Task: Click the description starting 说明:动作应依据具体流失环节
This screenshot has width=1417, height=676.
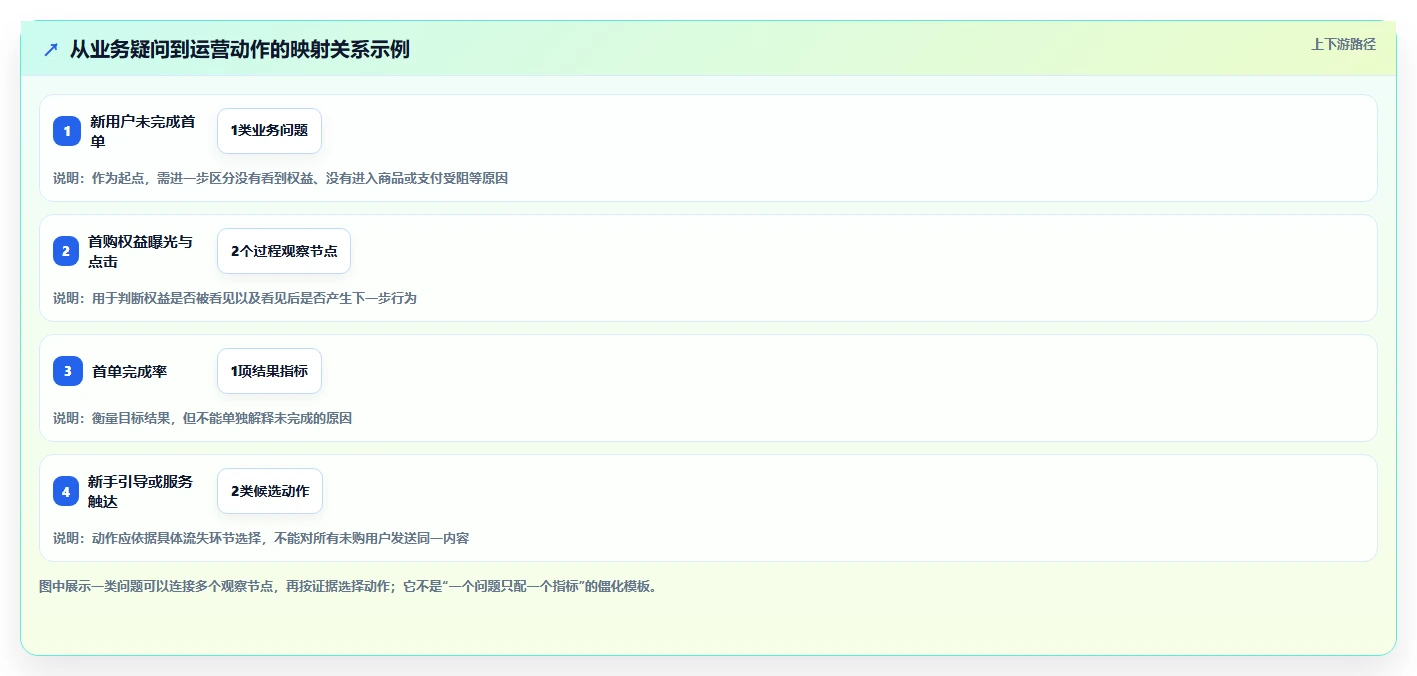Action: [261, 538]
